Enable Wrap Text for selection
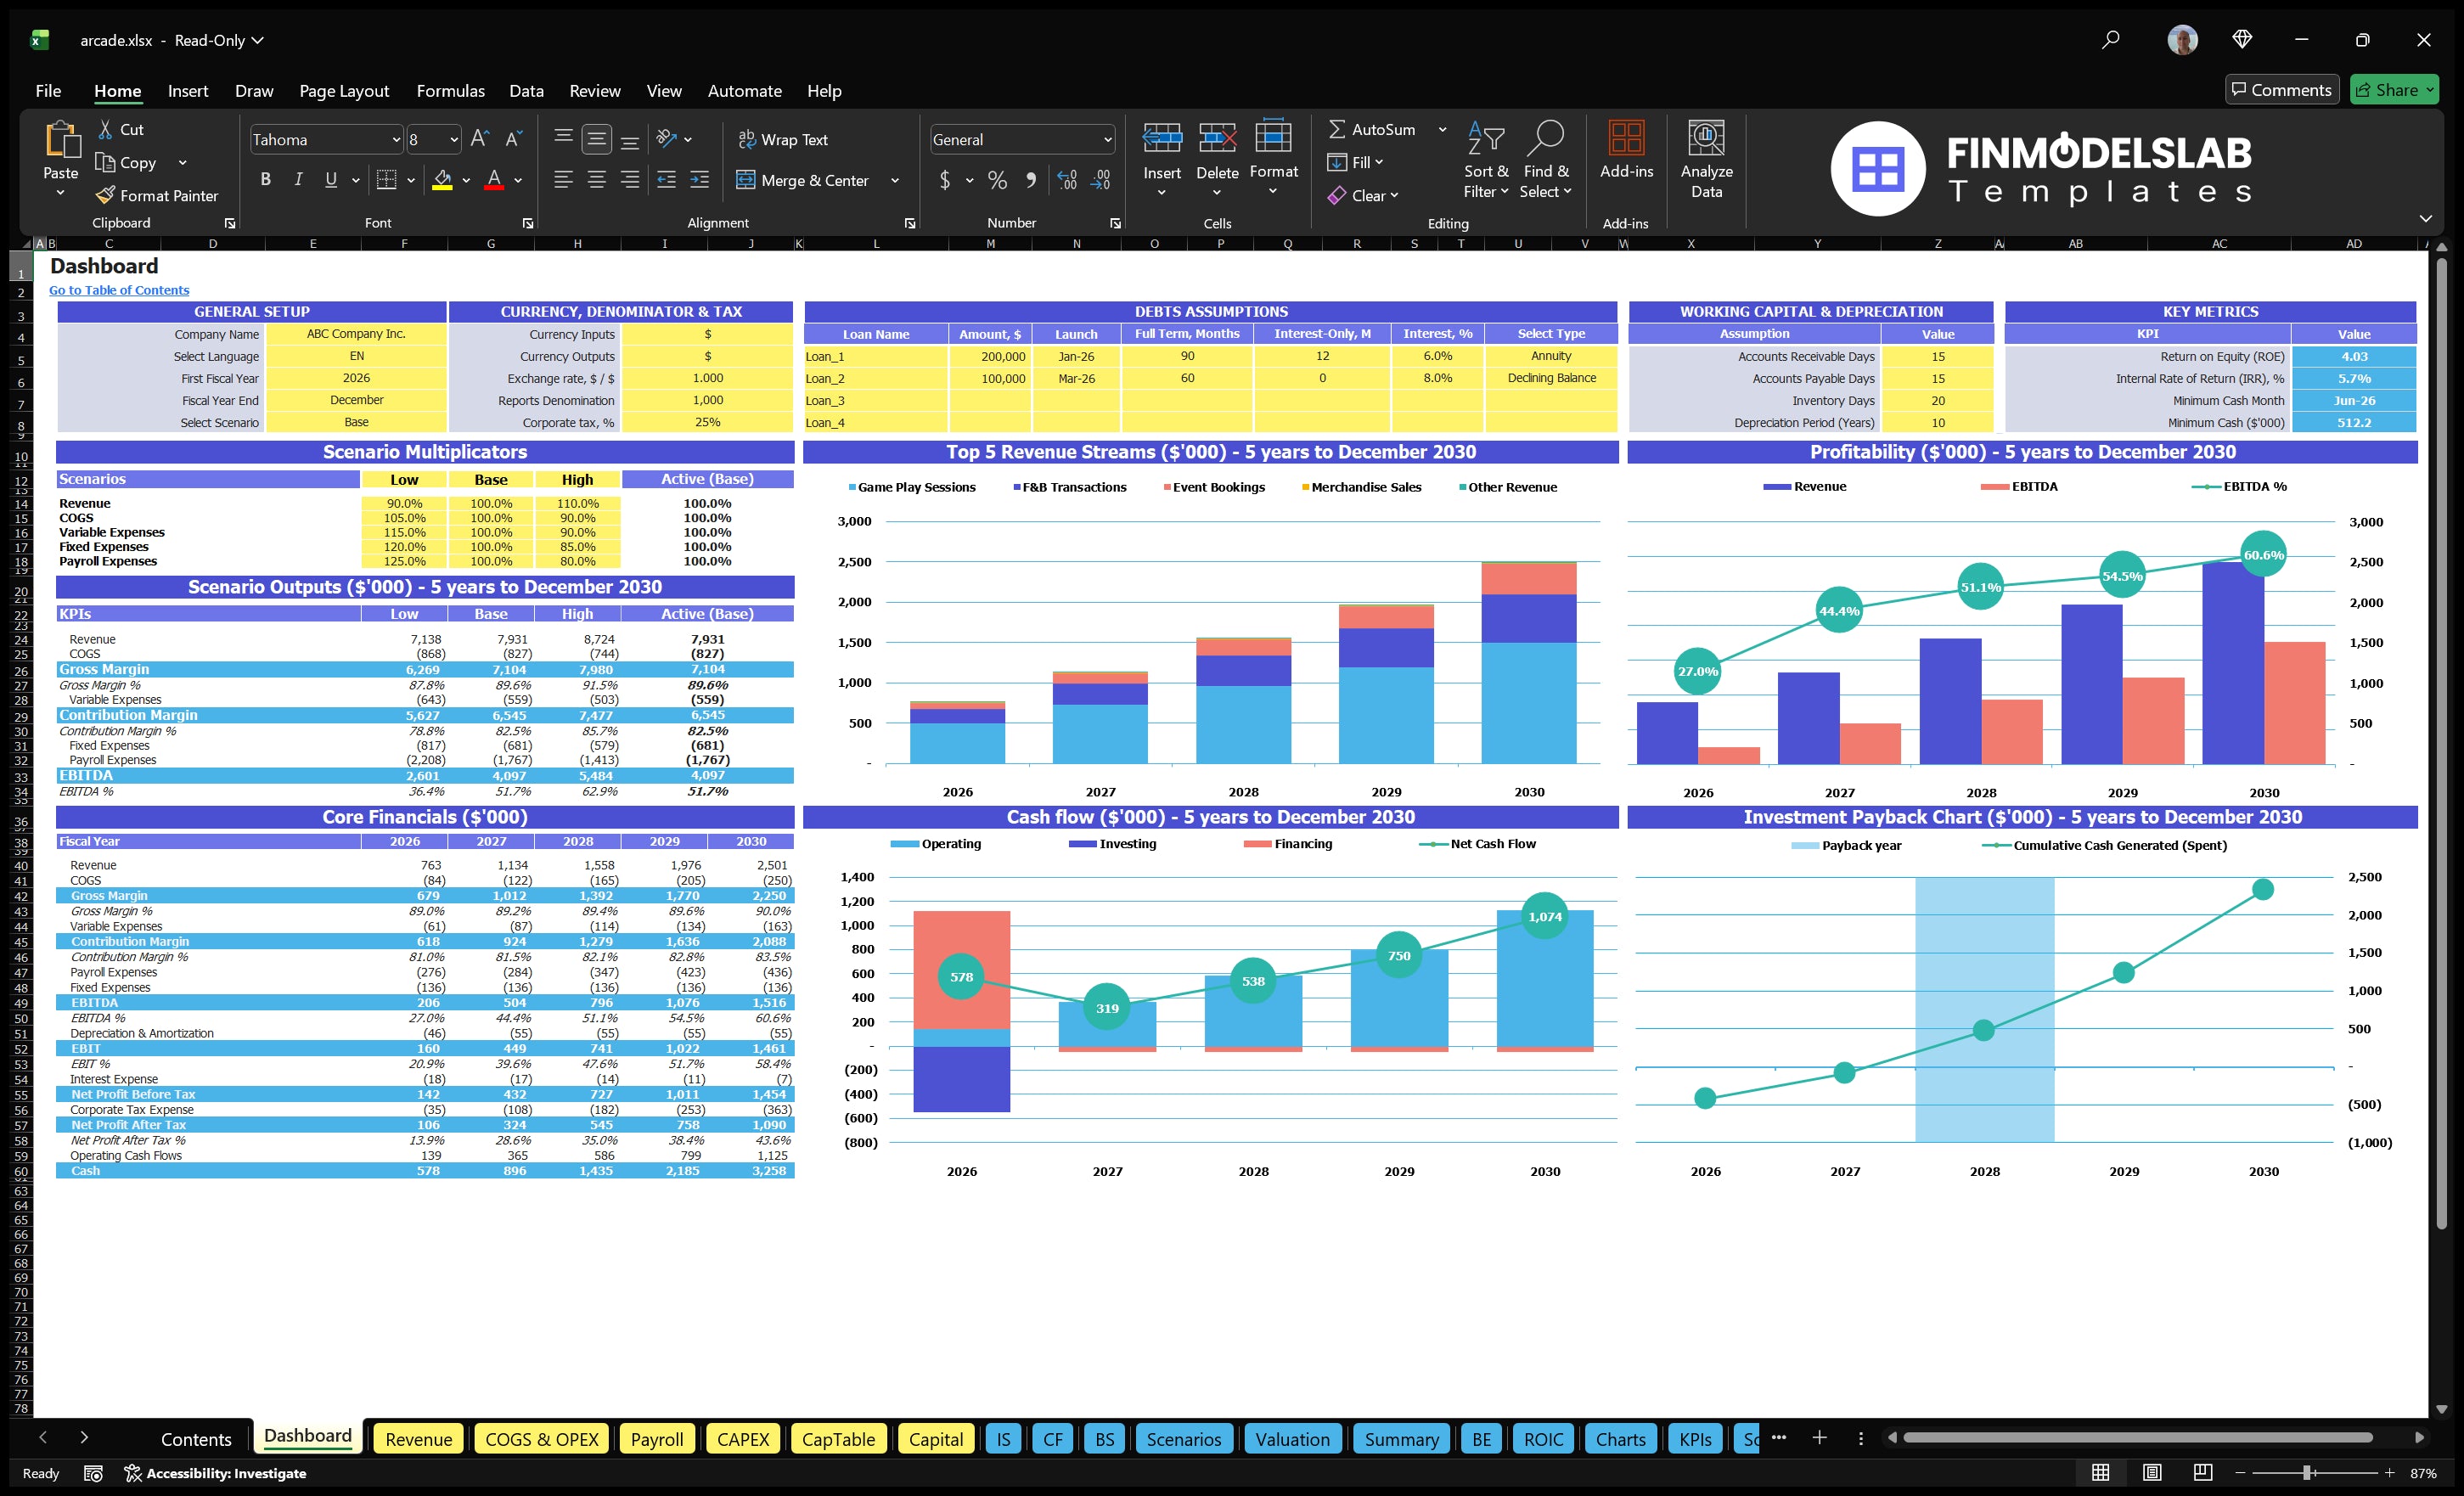Screen dimensions: 2464x1496 (x=784, y=139)
